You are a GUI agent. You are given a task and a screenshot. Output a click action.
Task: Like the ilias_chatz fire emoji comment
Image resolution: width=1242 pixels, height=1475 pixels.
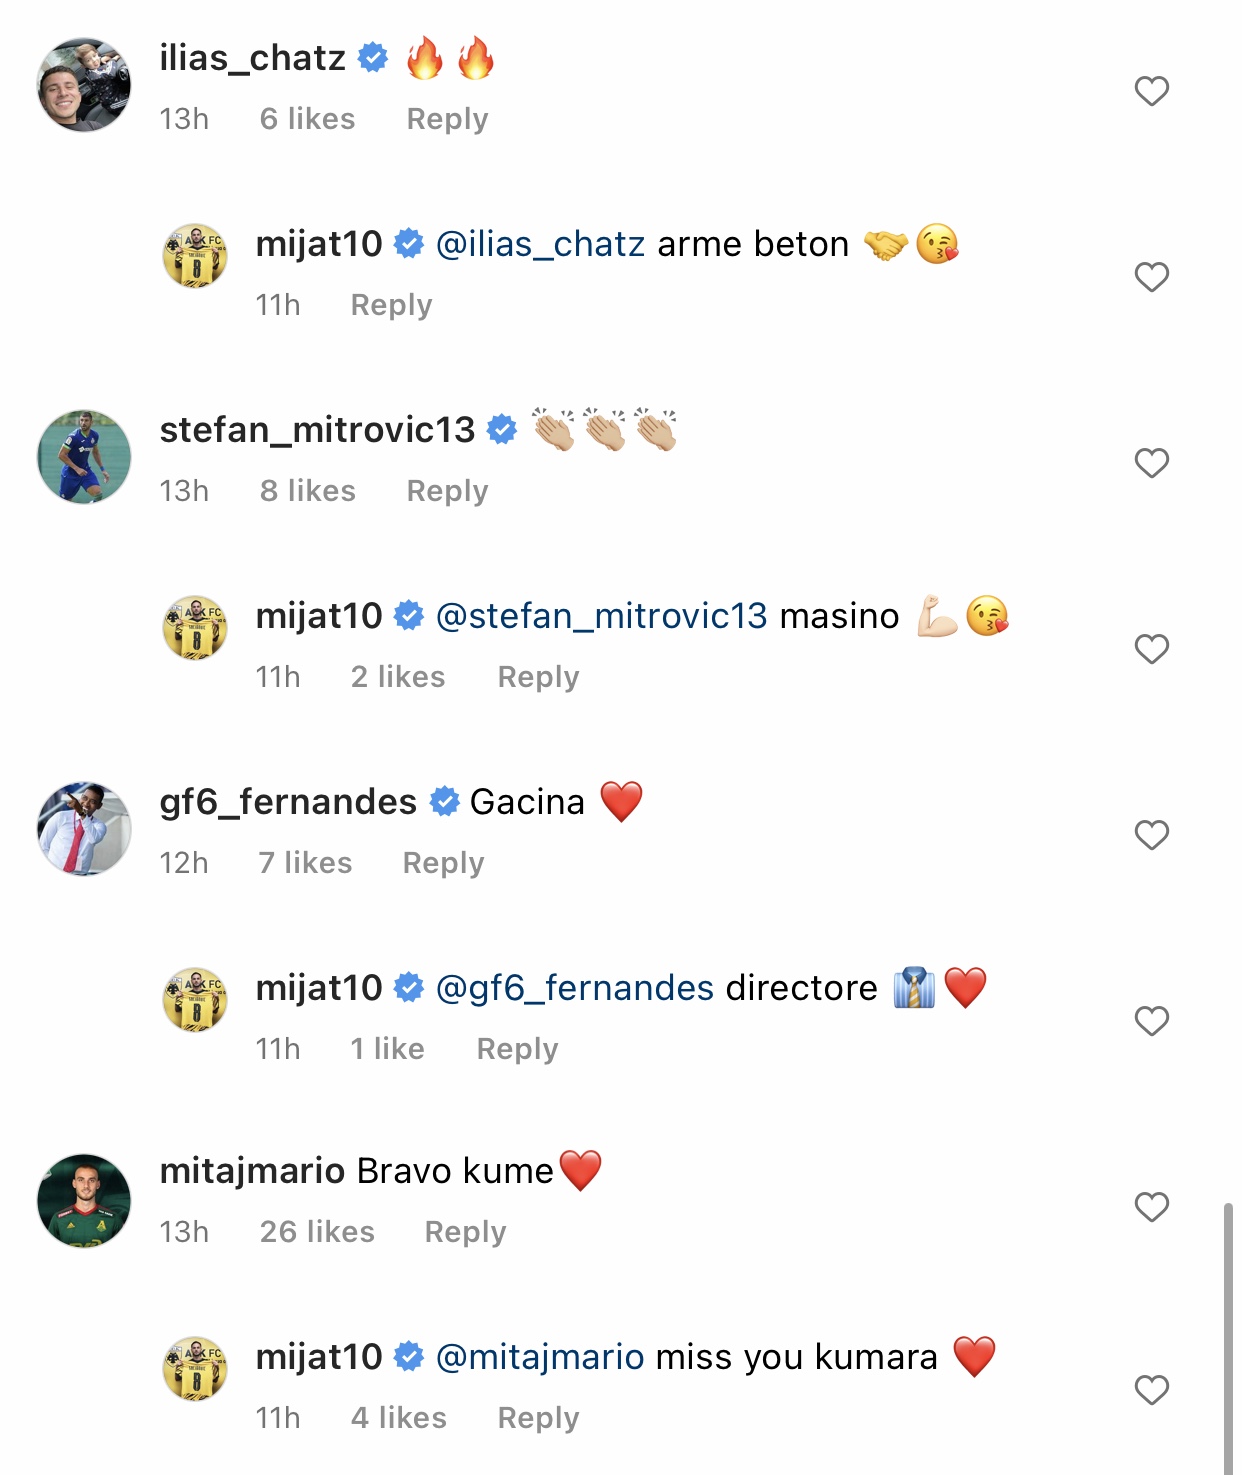[1151, 91]
